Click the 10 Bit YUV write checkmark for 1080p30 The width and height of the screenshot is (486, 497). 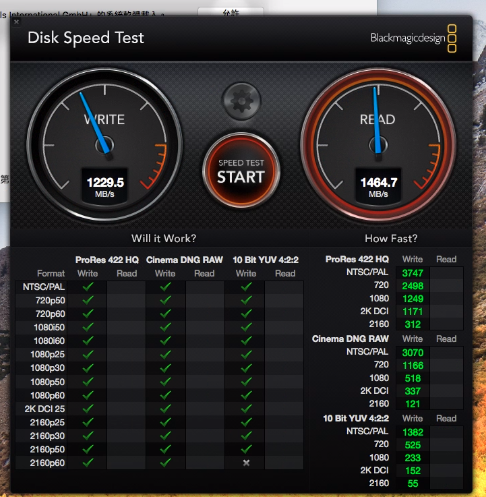pos(246,368)
